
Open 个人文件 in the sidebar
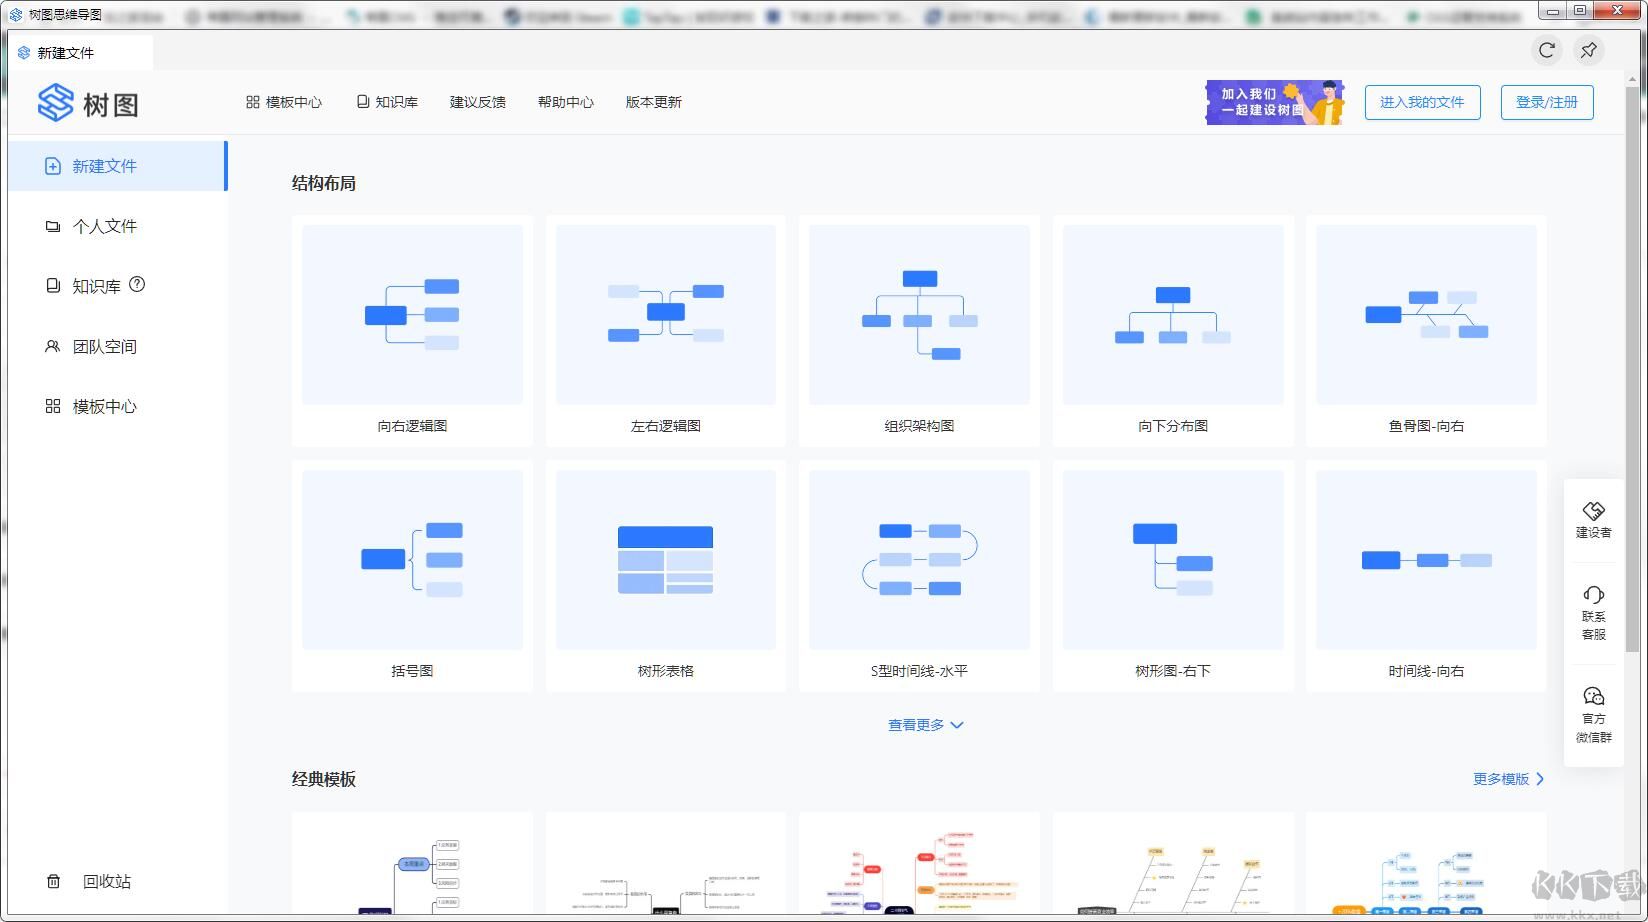[x=118, y=226]
